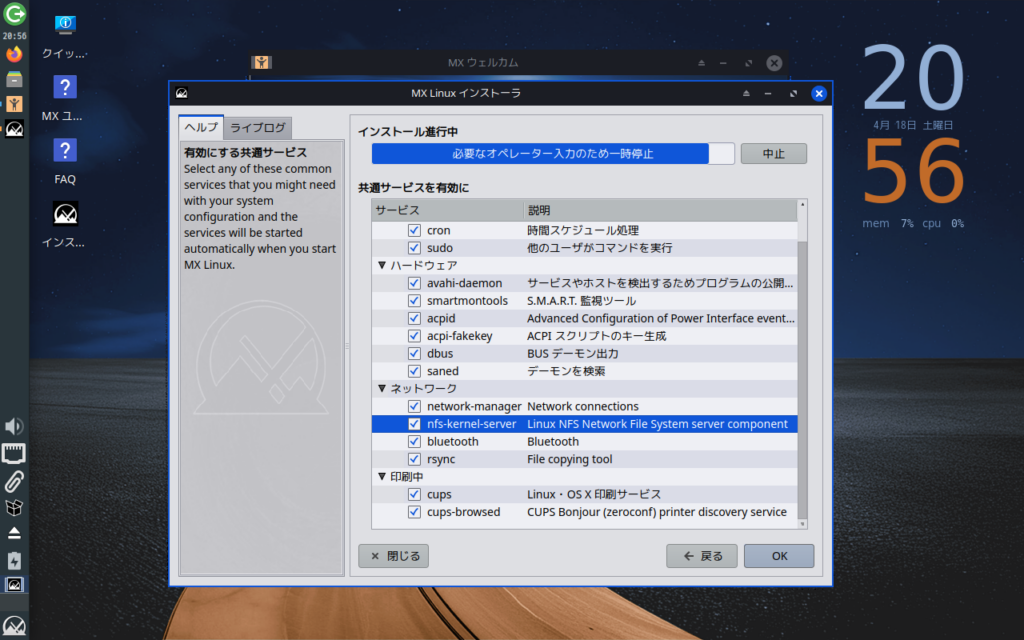Uncheck the bluetooth service checkbox
This screenshot has height=640, width=1024.
click(x=414, y=442)
